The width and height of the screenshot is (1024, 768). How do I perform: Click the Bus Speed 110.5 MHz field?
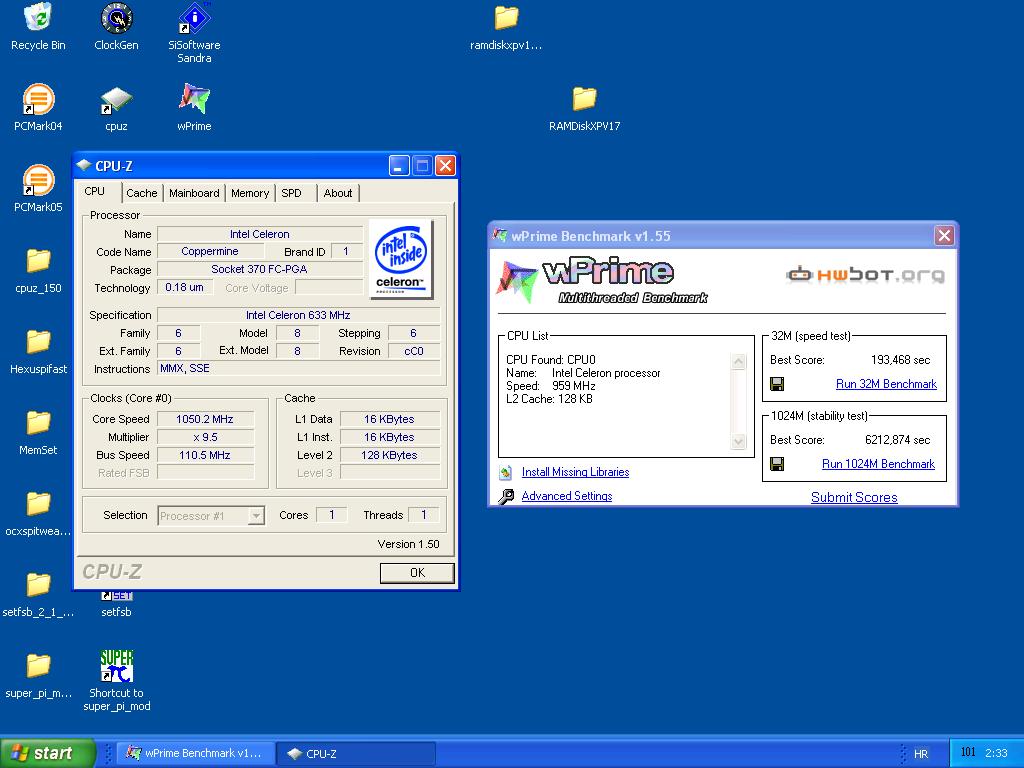[x=205, y=455]
